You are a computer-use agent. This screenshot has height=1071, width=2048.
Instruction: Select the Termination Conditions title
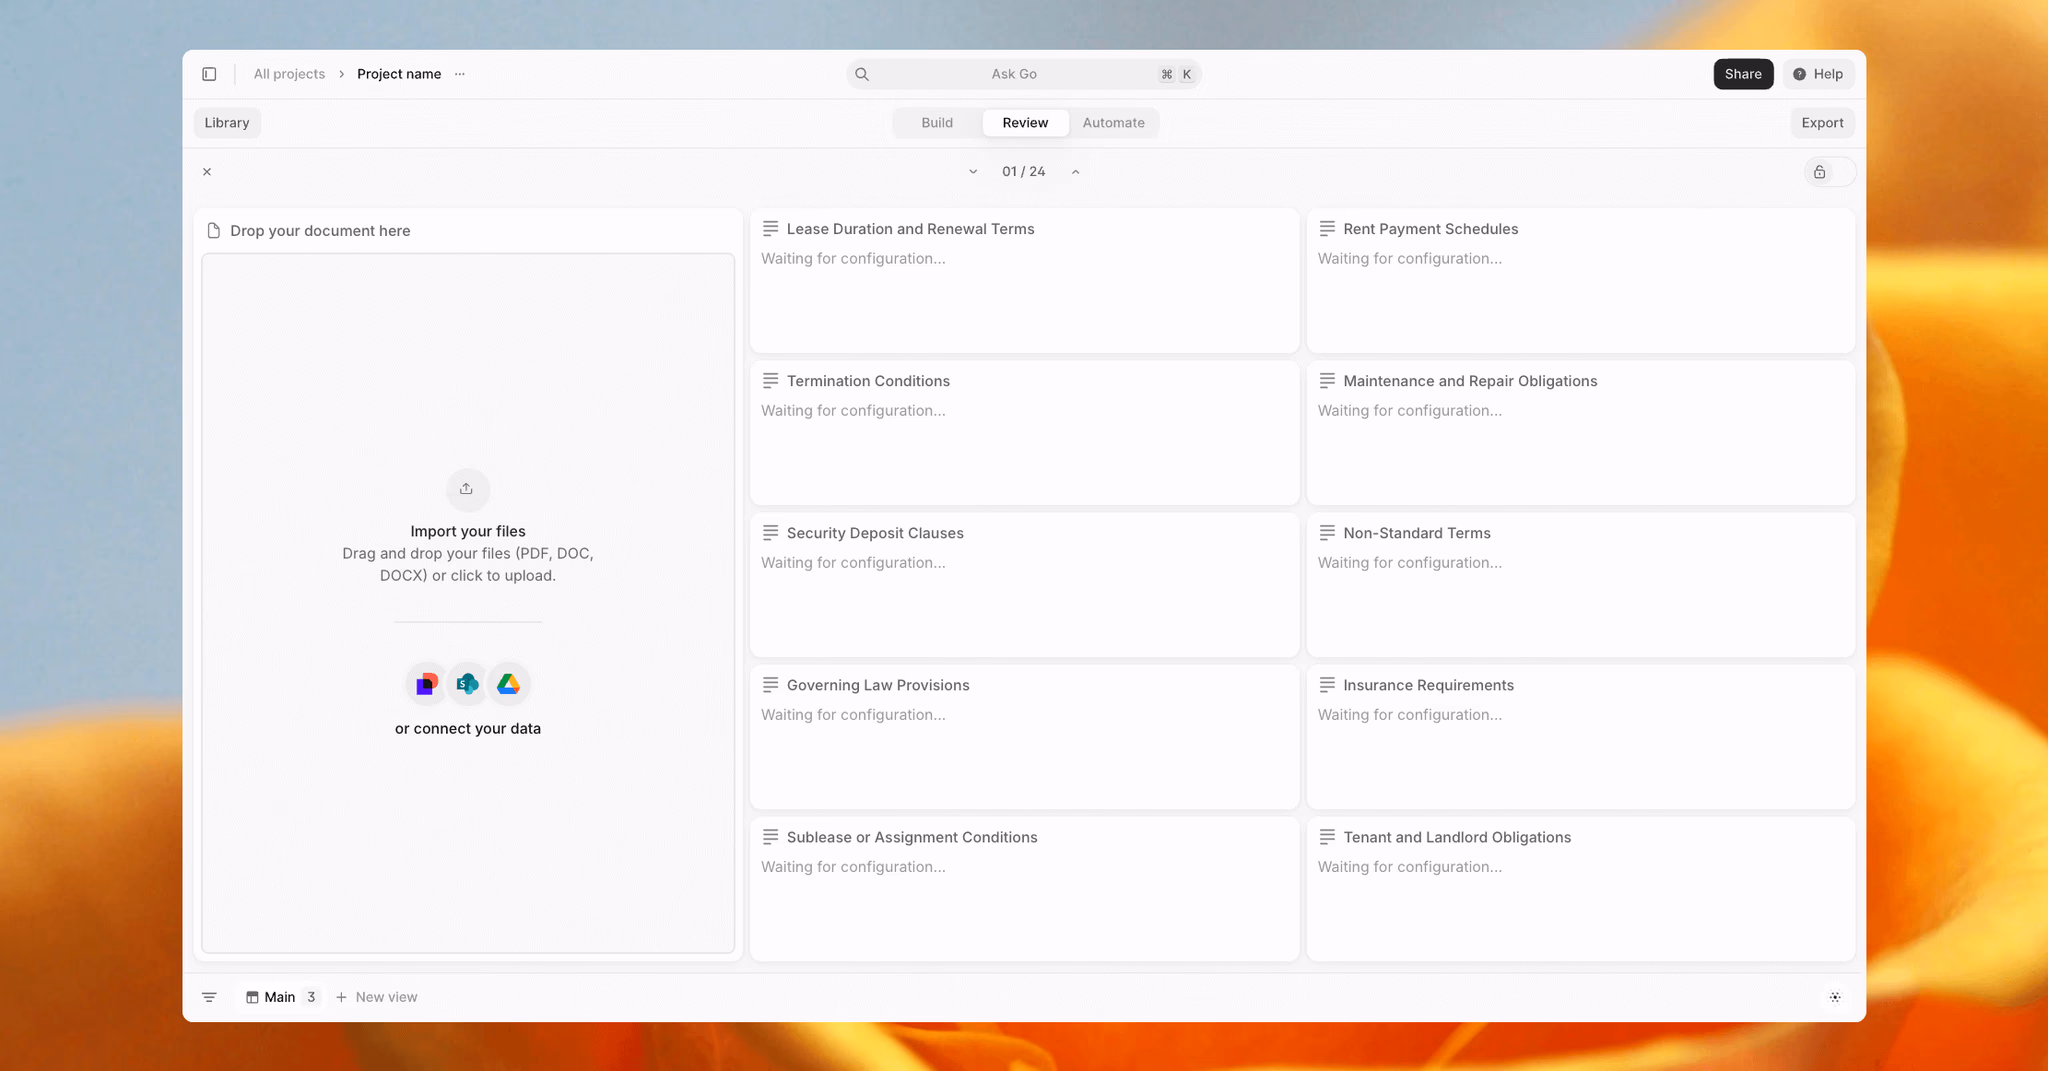[x=868, y=381]
